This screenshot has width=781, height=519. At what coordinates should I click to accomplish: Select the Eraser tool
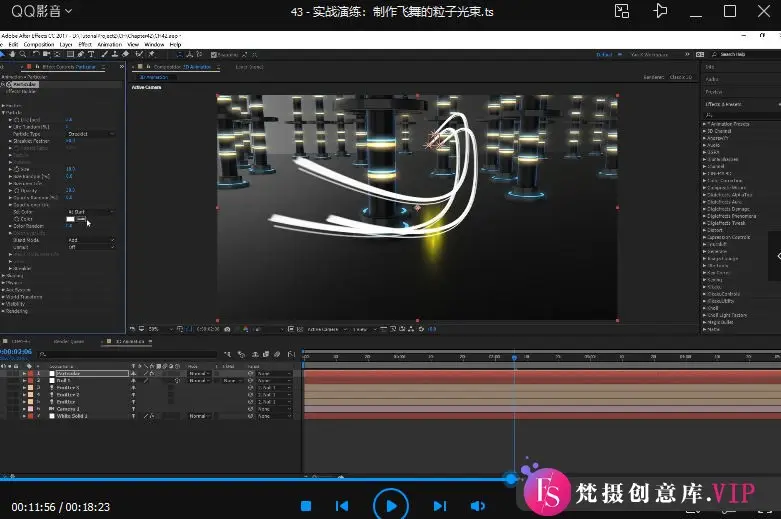point(126,54)
